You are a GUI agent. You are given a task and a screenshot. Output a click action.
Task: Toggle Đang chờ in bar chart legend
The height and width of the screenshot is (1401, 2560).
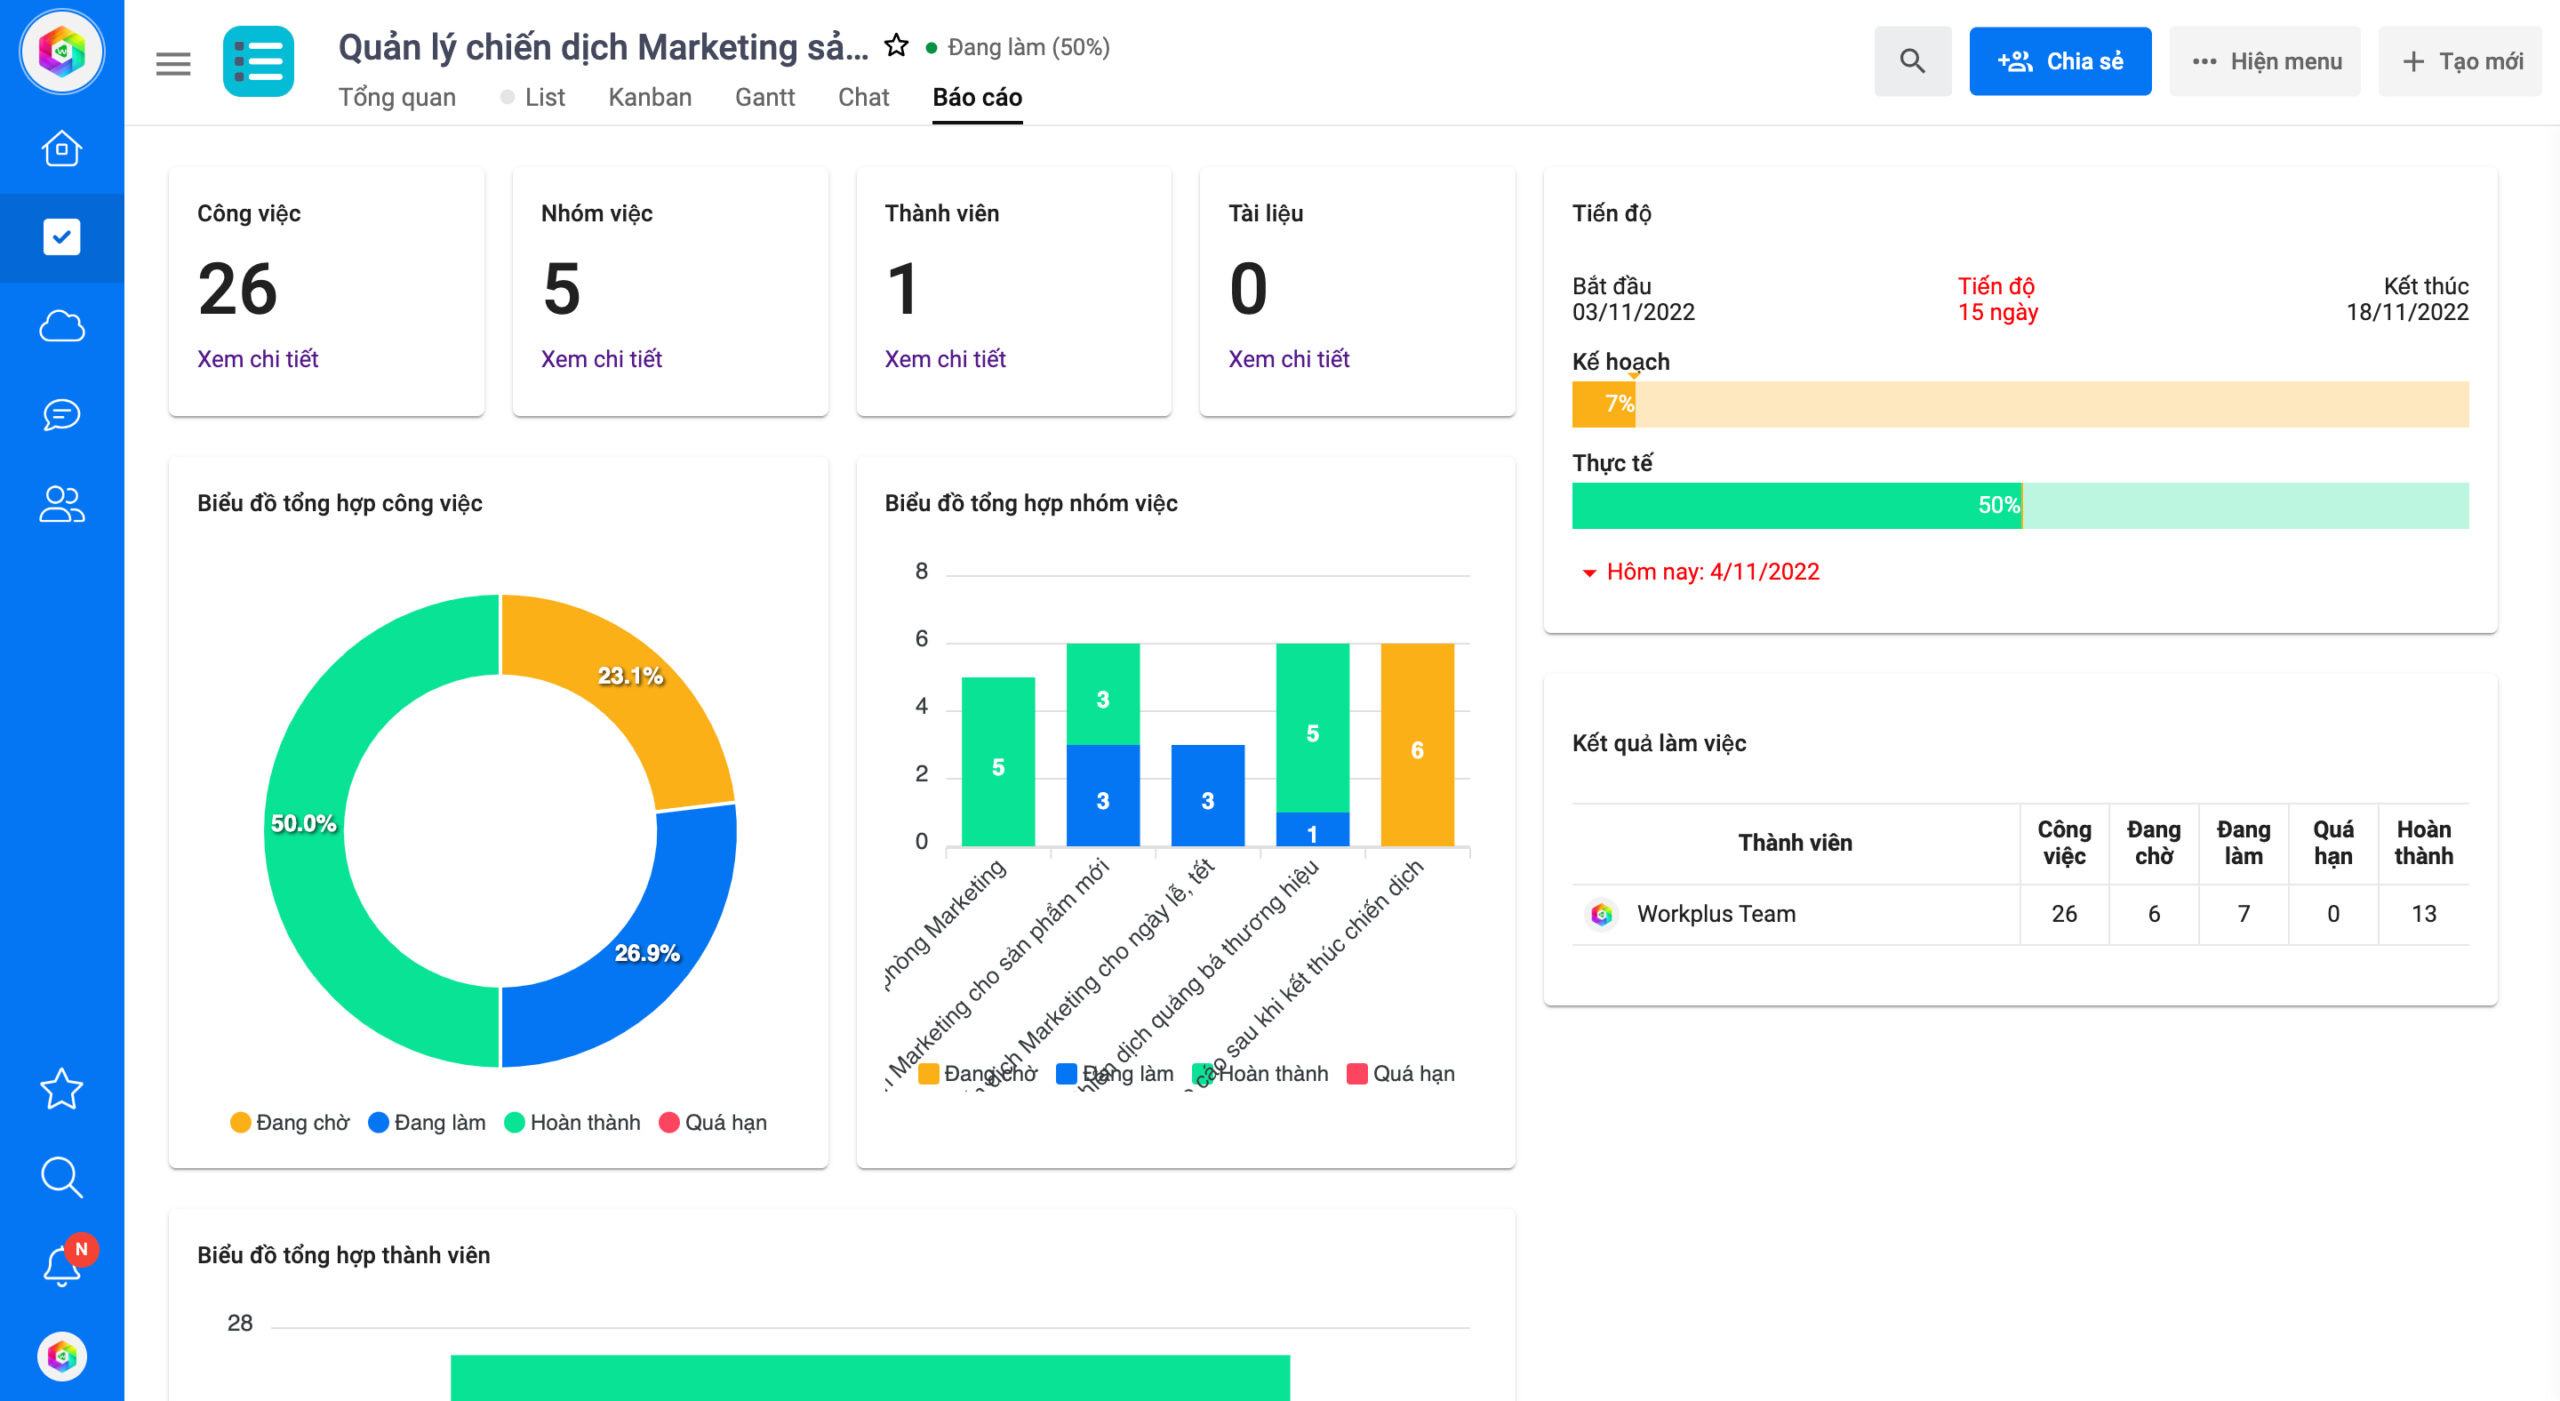pos(978,1073)
